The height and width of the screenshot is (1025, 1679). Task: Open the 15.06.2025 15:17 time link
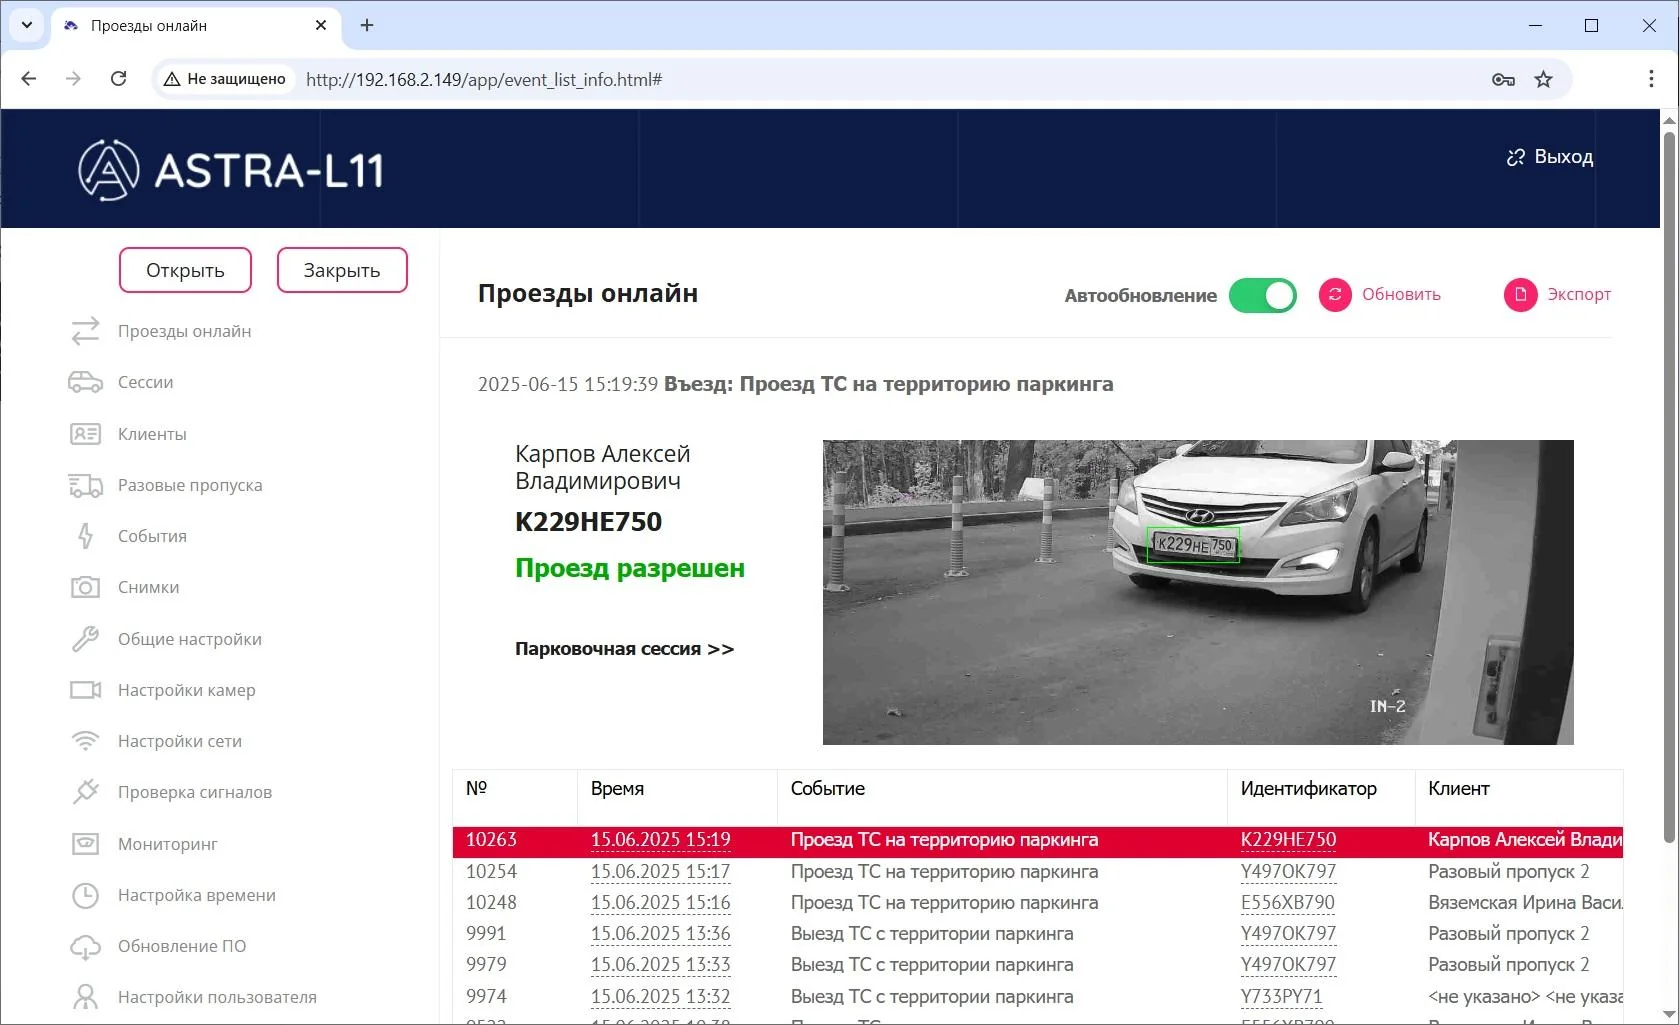point(660,871)
